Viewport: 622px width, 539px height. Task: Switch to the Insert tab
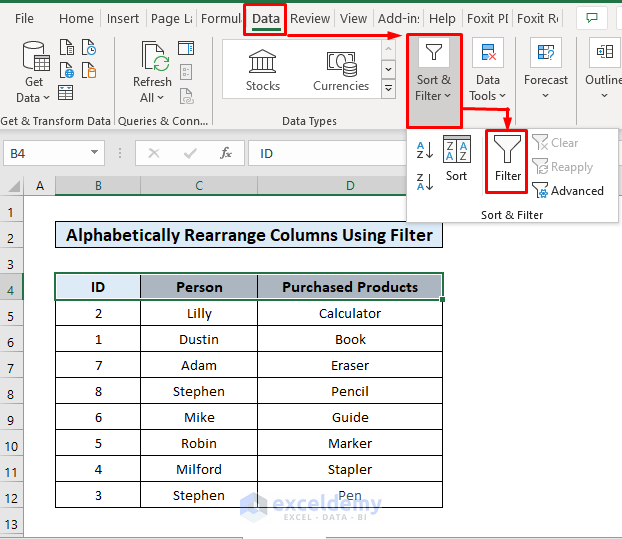(x=123, y=19)
